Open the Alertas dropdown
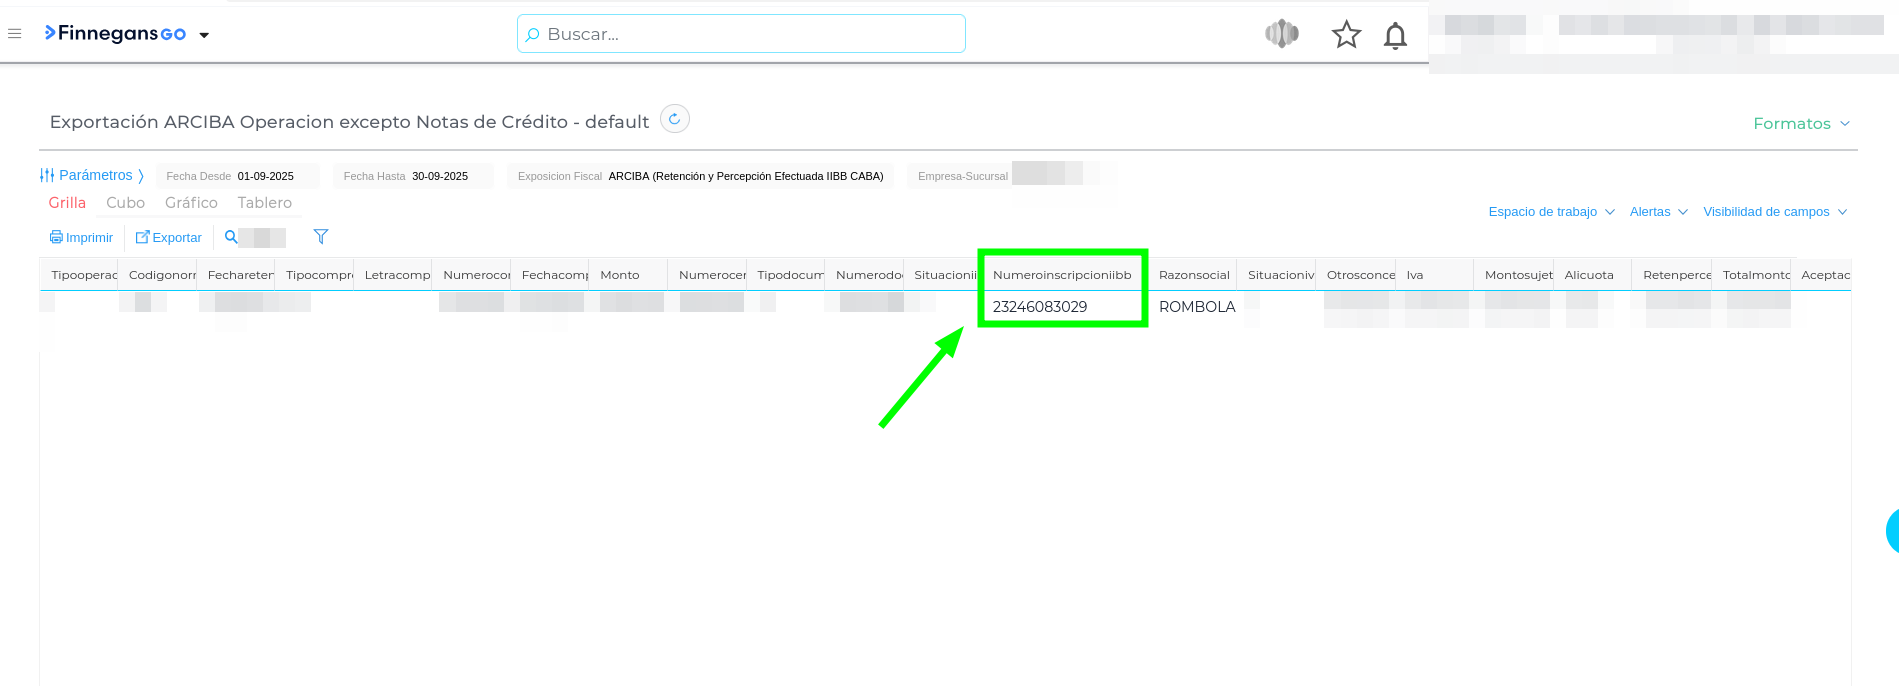The width and height of the screenshot is (1899, 686). pyautogui.click(x=1658, y=212)
